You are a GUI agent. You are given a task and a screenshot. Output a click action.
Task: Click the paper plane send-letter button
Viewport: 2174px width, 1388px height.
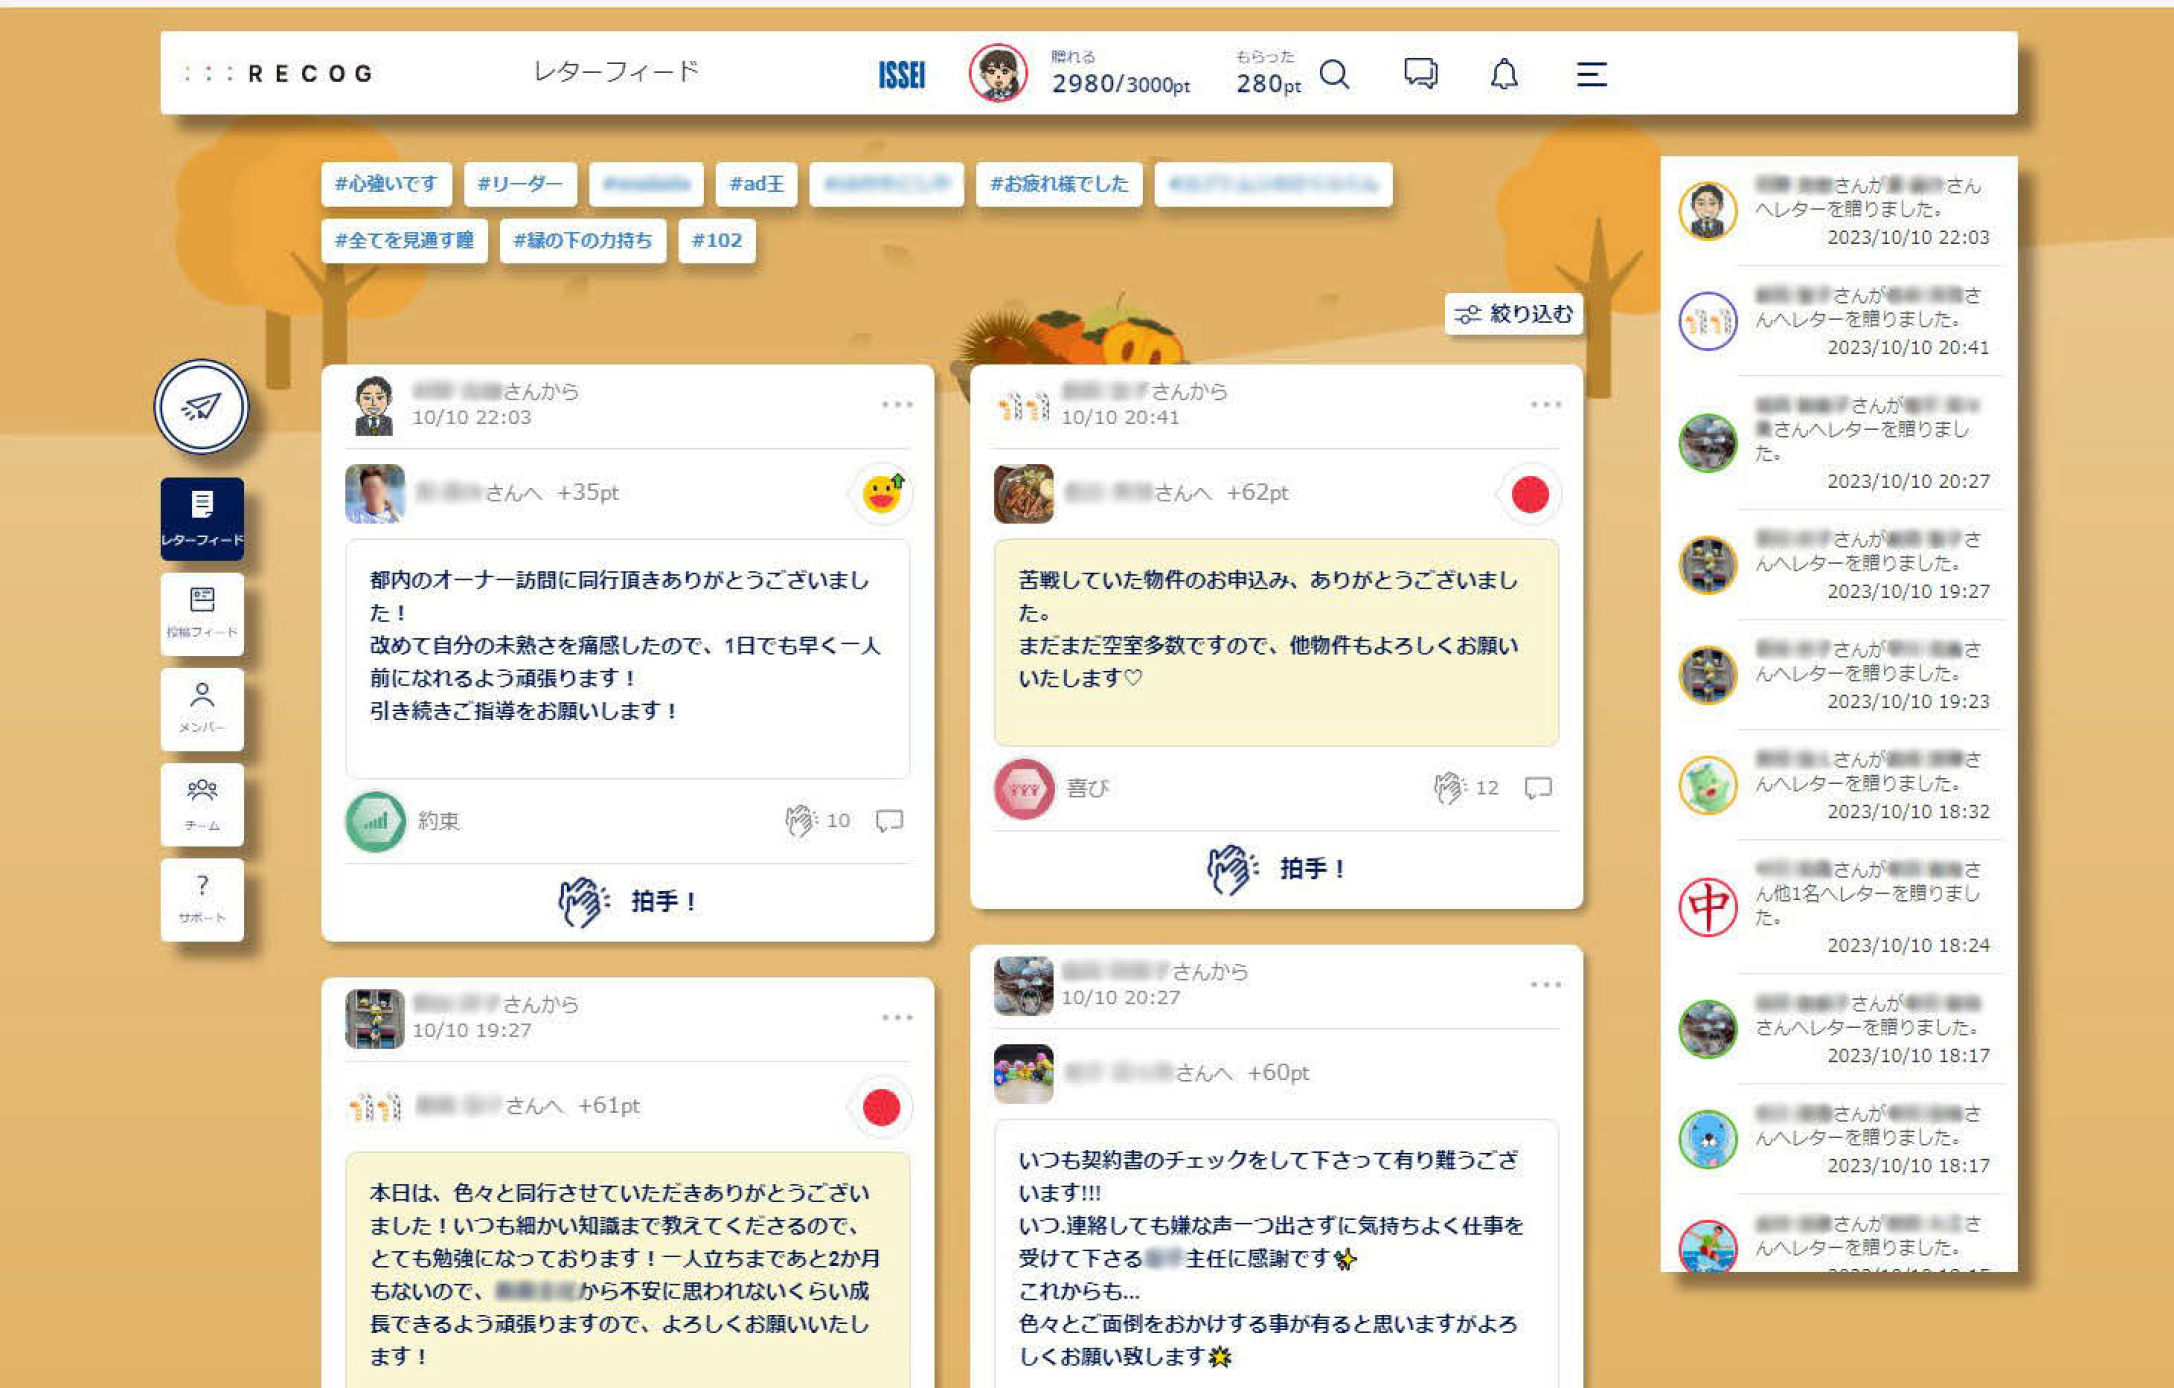201,407
